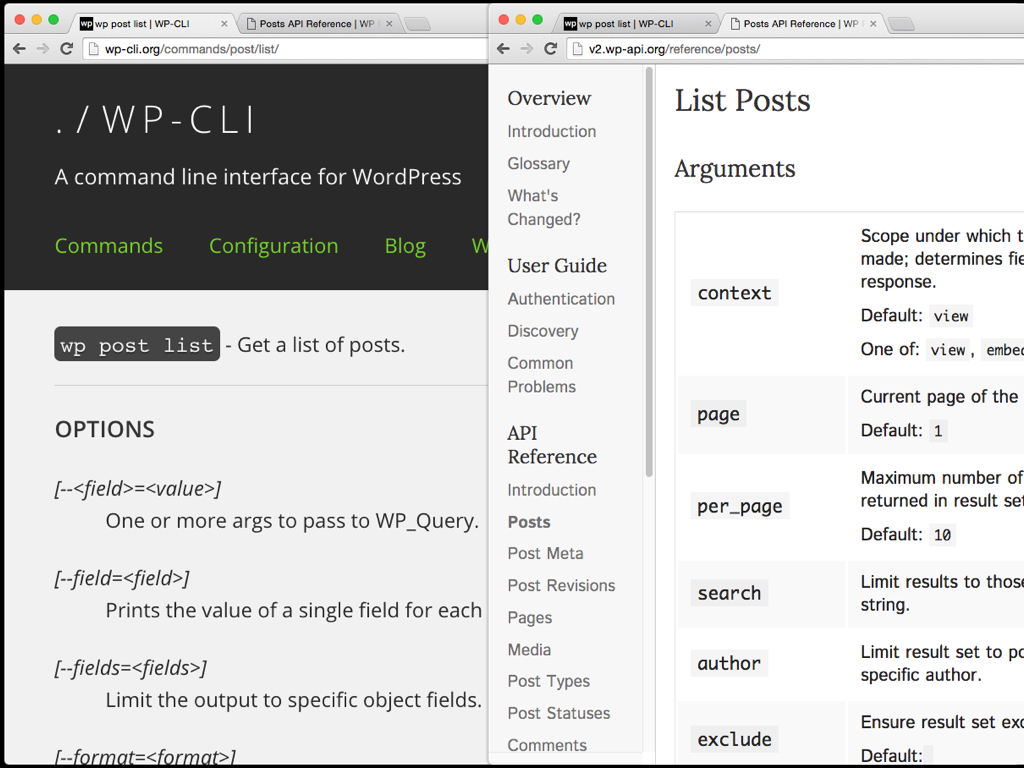Close the 'Posts API Reference' tab in left window
Screen dimensions: 1024x768
click(x=389, y=24)
